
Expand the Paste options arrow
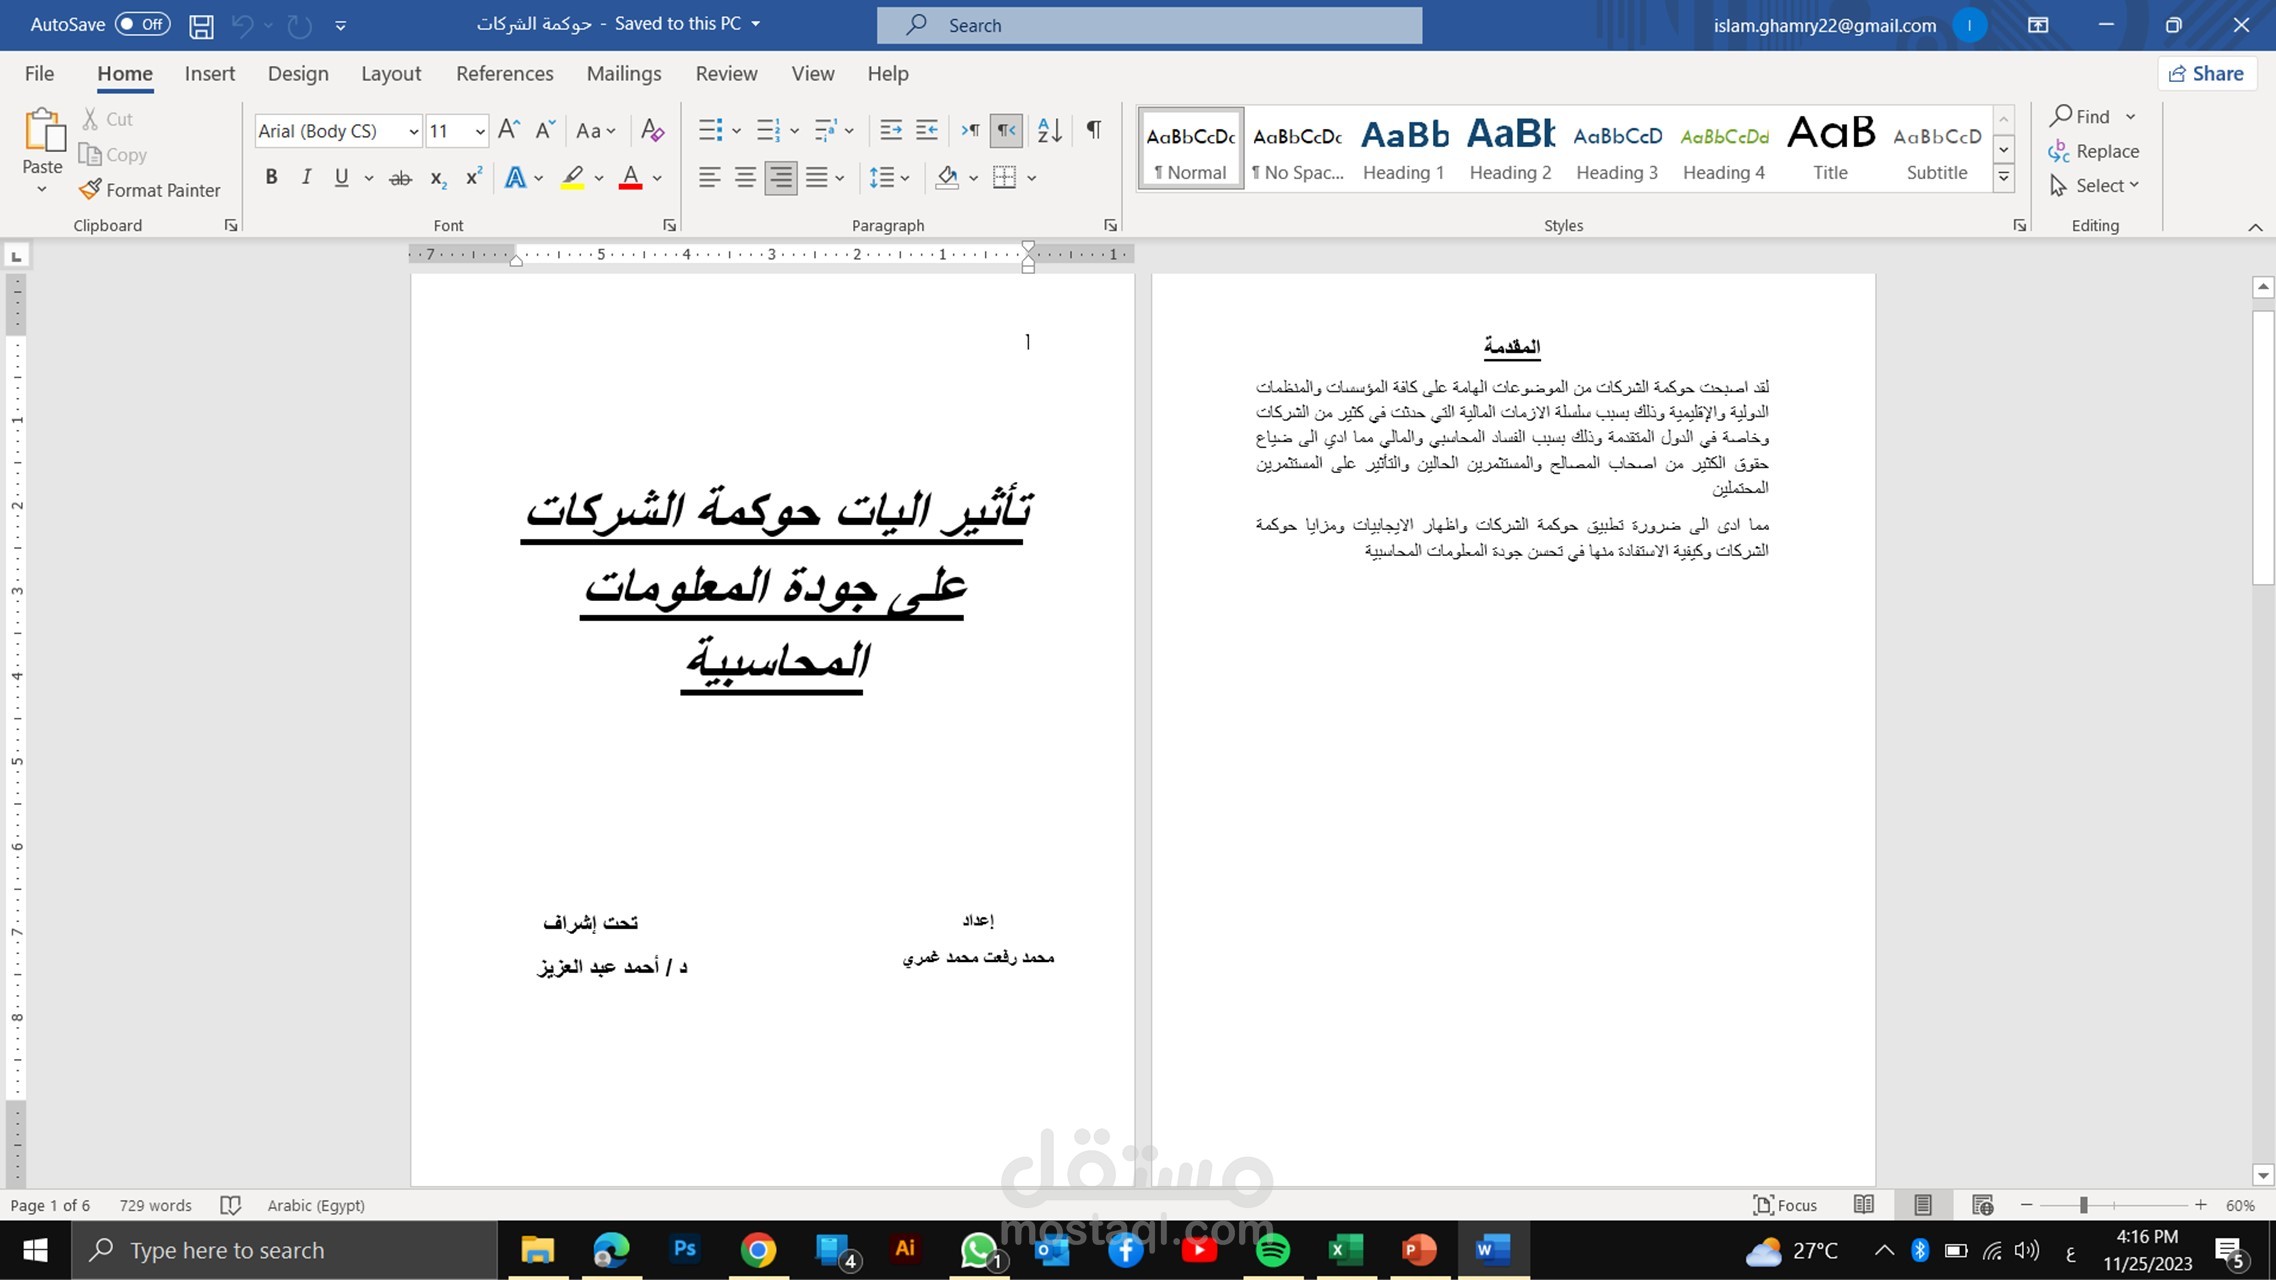pyautogui.click(x=42, y=189)
